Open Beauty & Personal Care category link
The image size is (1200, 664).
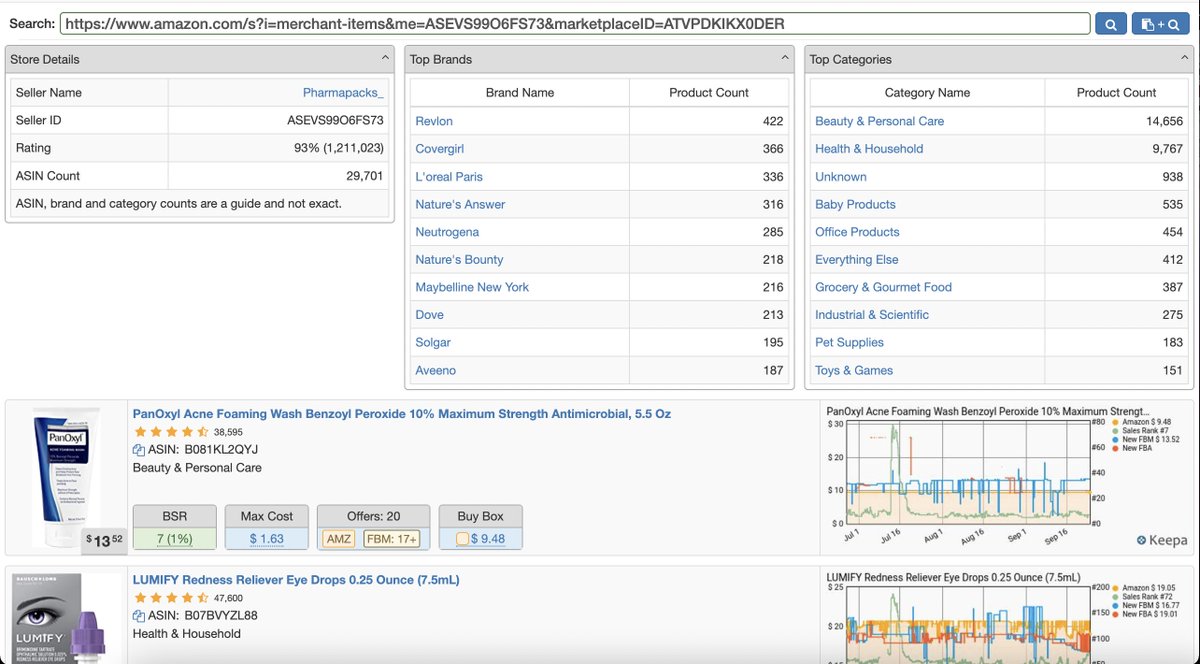pos(879,121)
